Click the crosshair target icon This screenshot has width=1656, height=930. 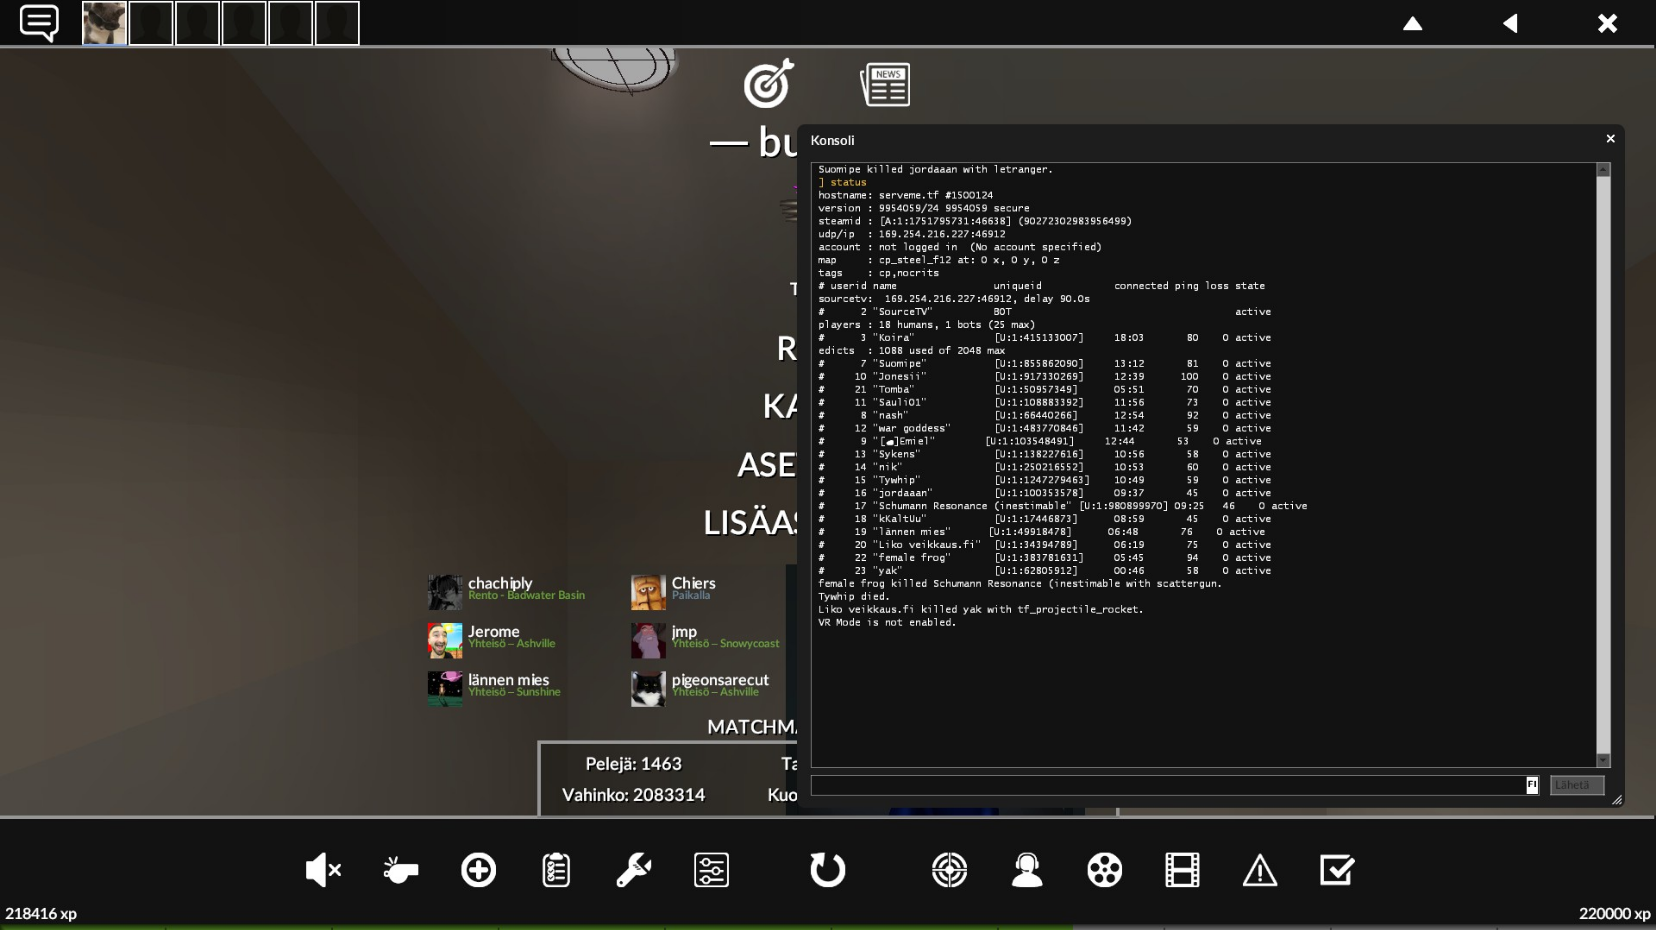pyautogui.click(x=949, y=870)
